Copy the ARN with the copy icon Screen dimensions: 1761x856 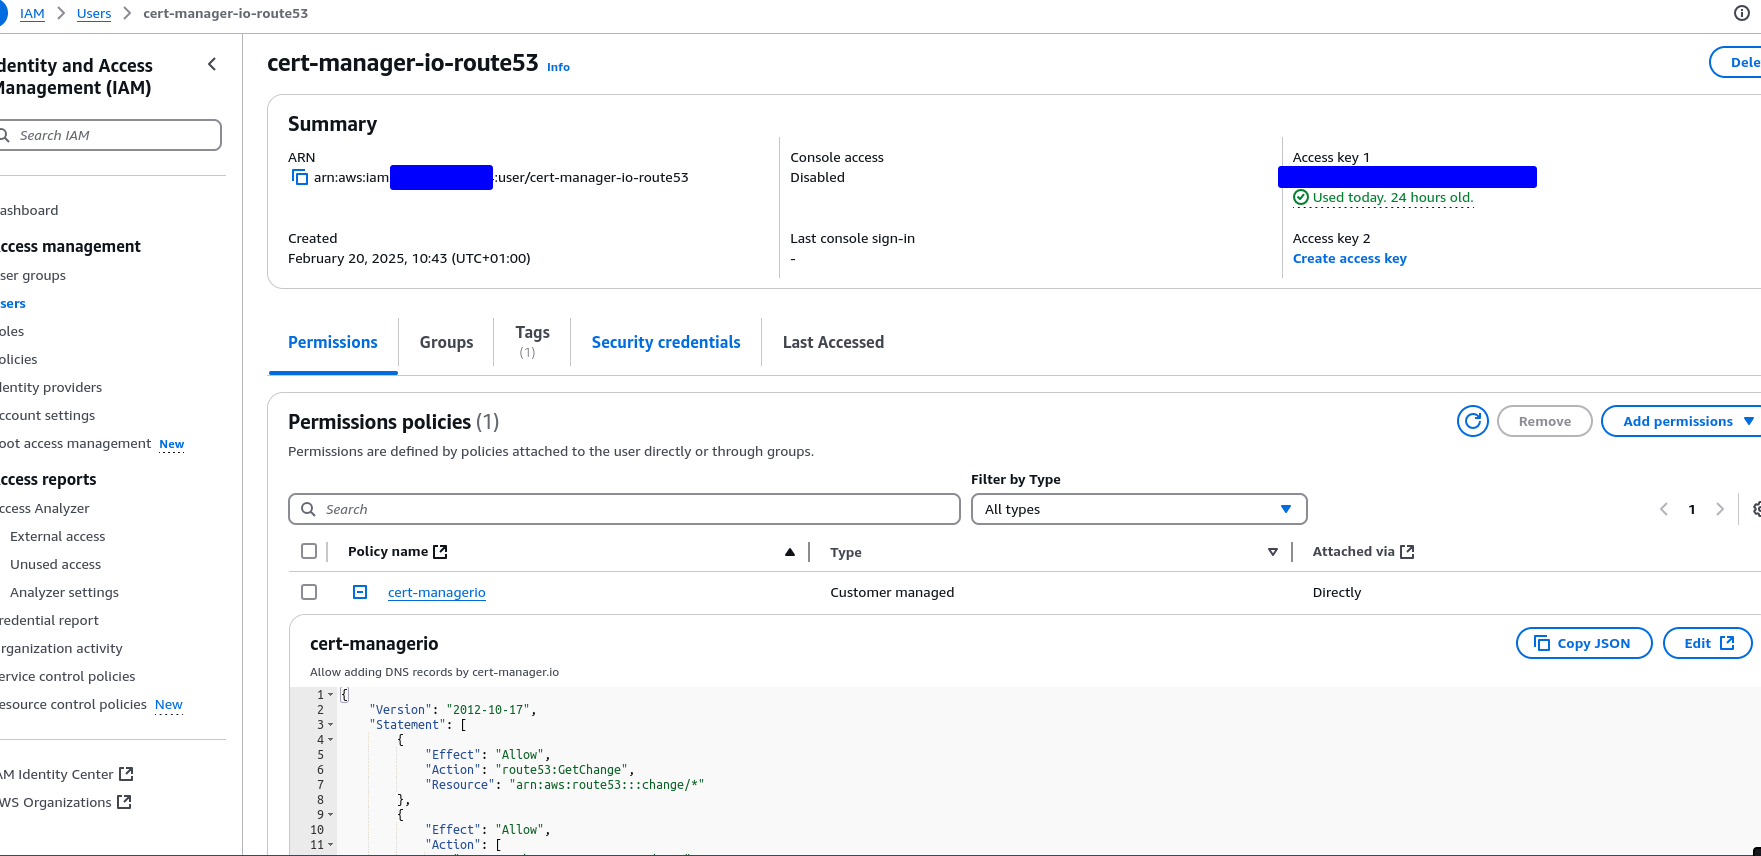(300, 177)
